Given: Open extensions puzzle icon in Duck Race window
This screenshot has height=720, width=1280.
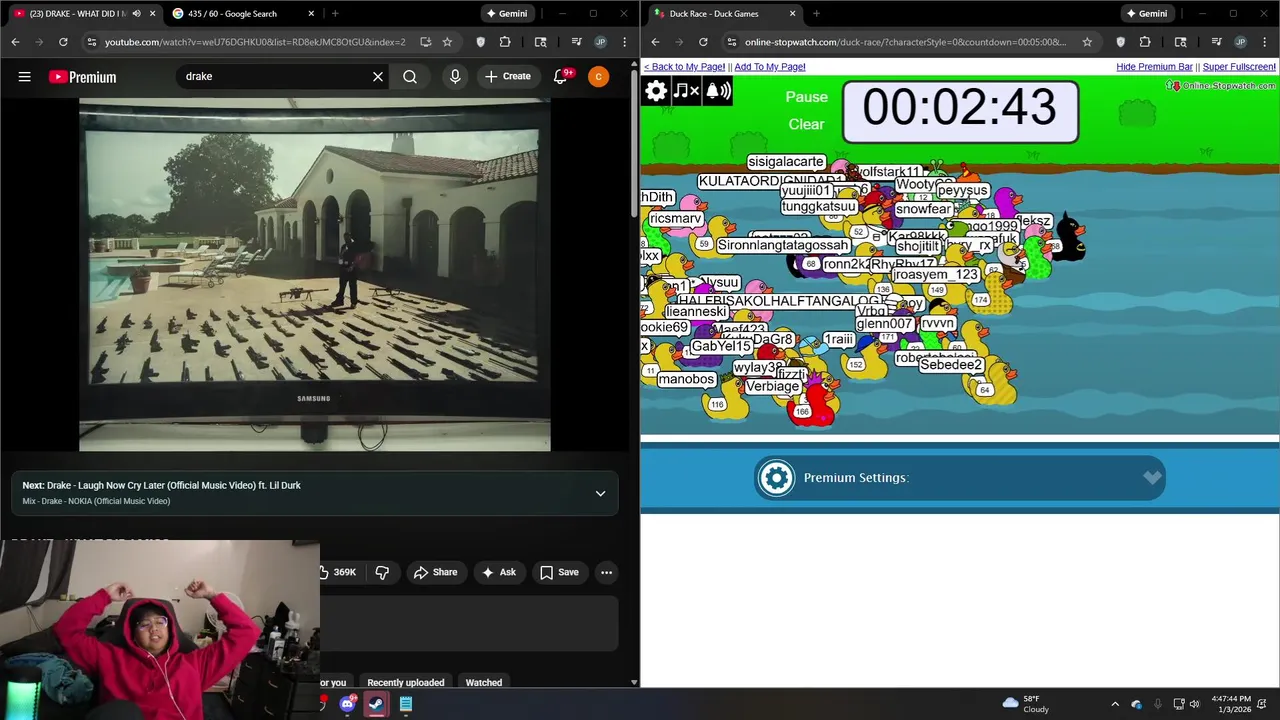Looking at the screenshot, I should click(1145, 42).
